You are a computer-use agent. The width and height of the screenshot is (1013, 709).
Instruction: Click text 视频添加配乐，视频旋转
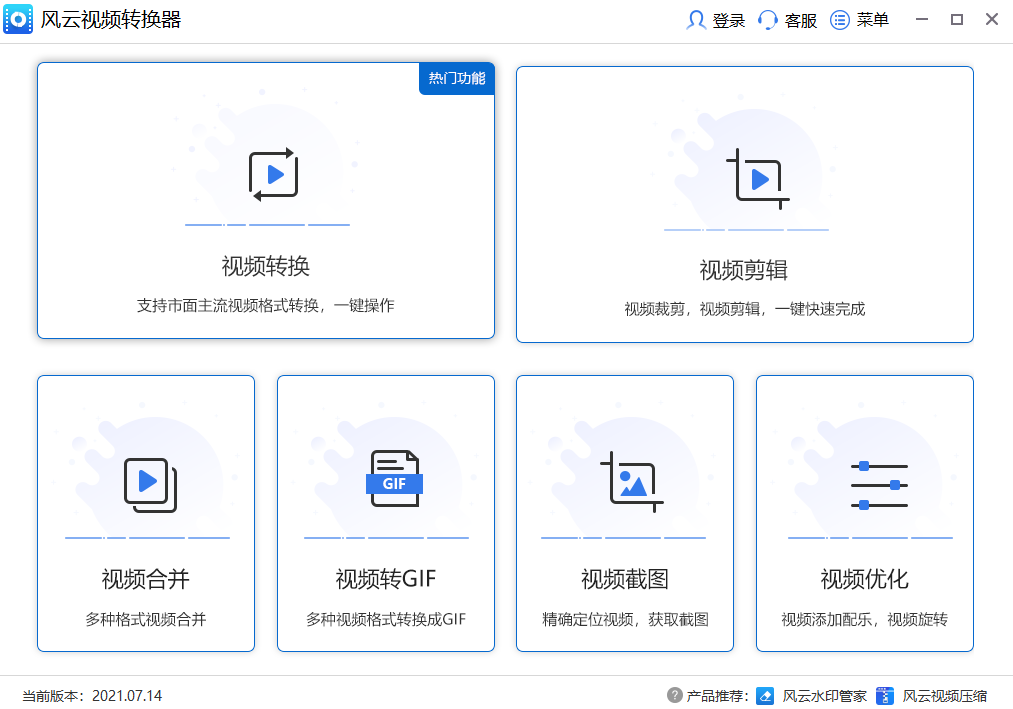pos(864,619)
